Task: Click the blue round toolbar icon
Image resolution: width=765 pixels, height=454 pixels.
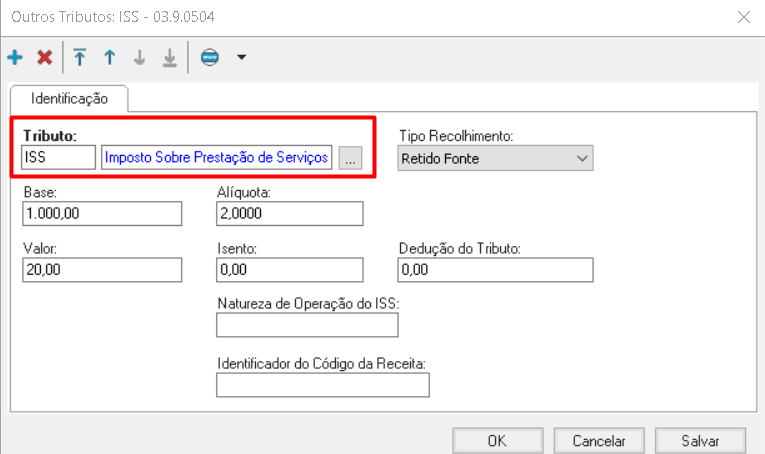Action: [210, 58]
